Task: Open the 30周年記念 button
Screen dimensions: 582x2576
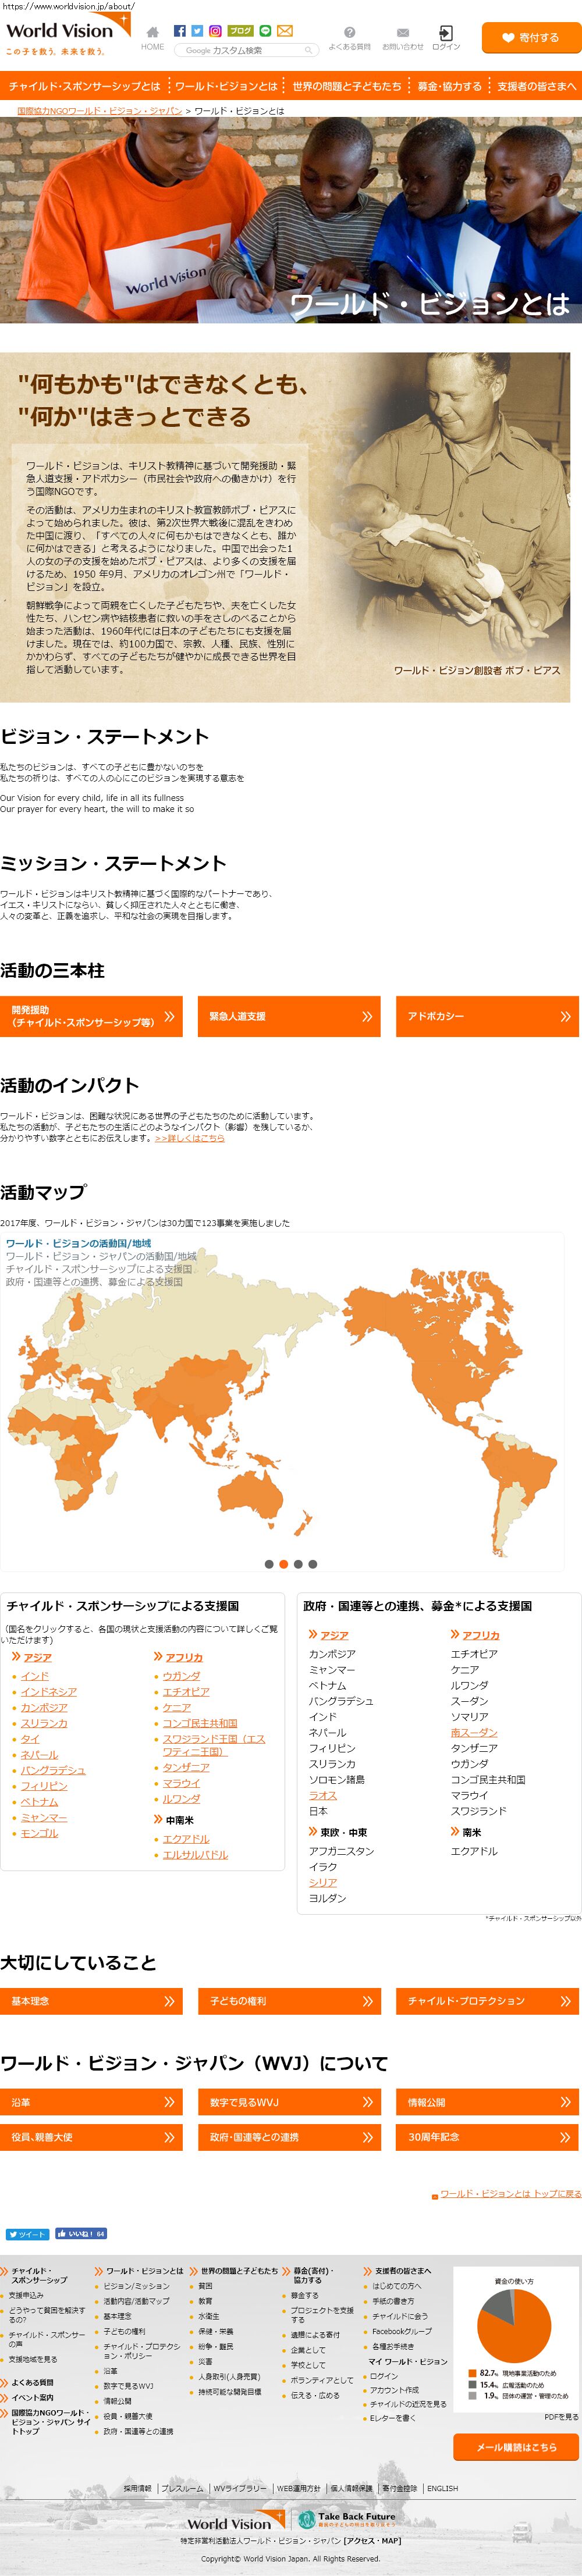Action: pos(487,2137)
